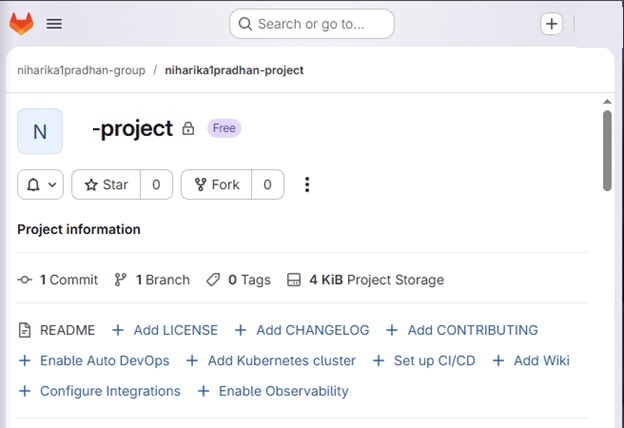The image size is (624, 428).
Task: Click Add Wiki
Action: (x=531, y=361)
